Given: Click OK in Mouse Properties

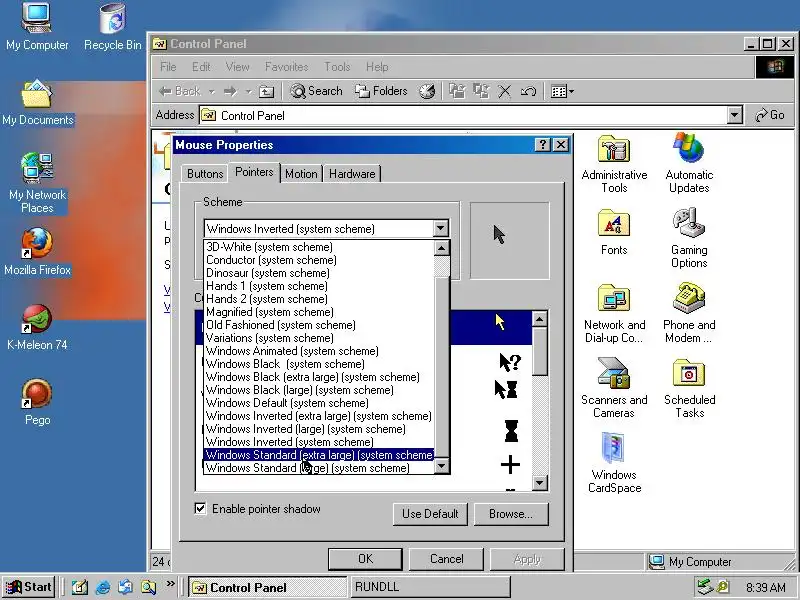Looking at the screenshot, I should coord(365,559).
